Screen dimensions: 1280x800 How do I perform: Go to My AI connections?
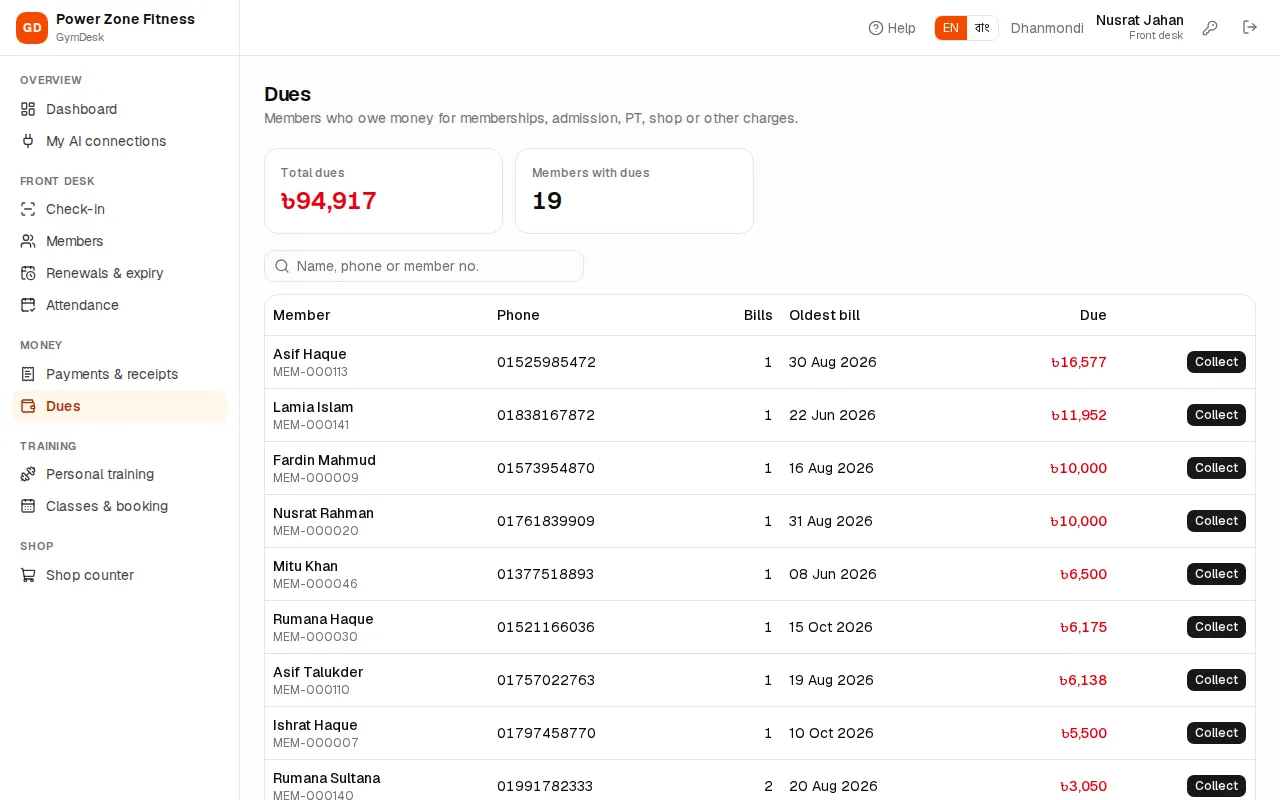point(120,141)
